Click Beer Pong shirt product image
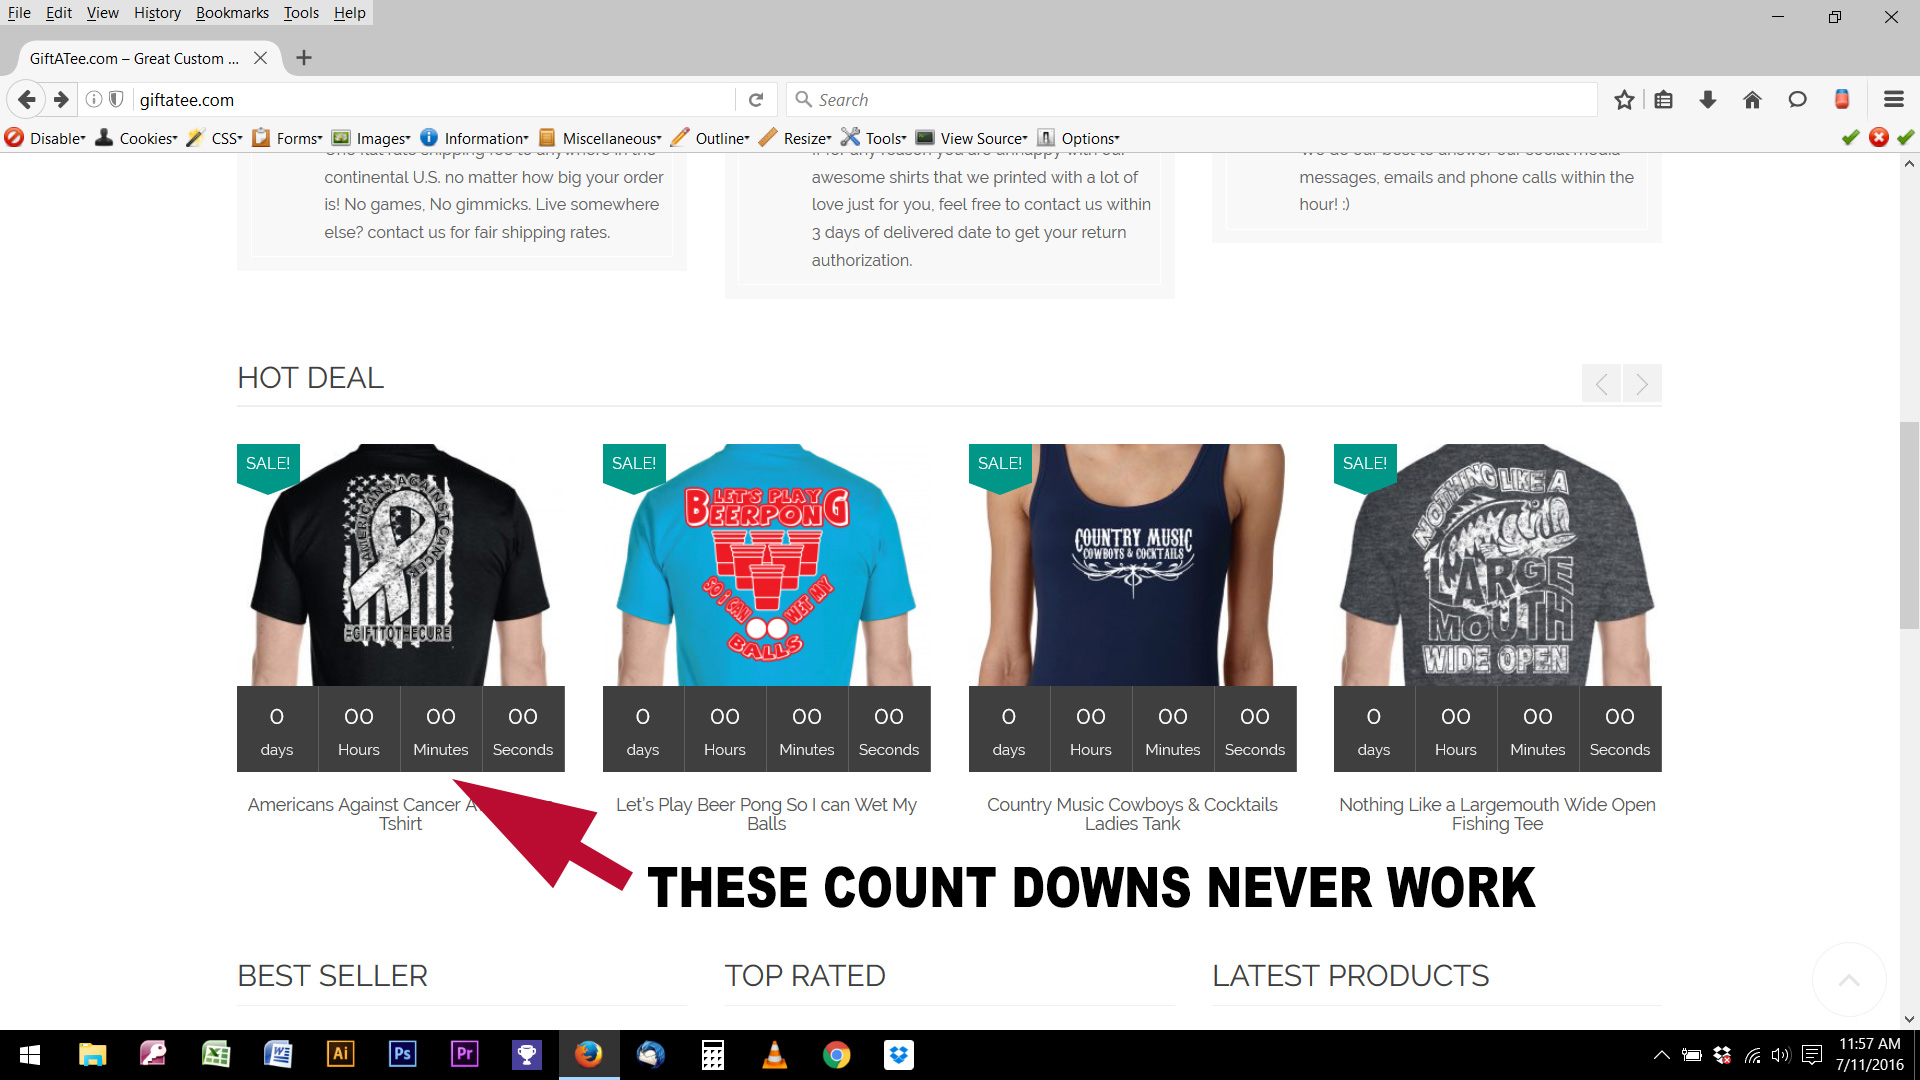1920x1080 pixels. tap(766, 565)
